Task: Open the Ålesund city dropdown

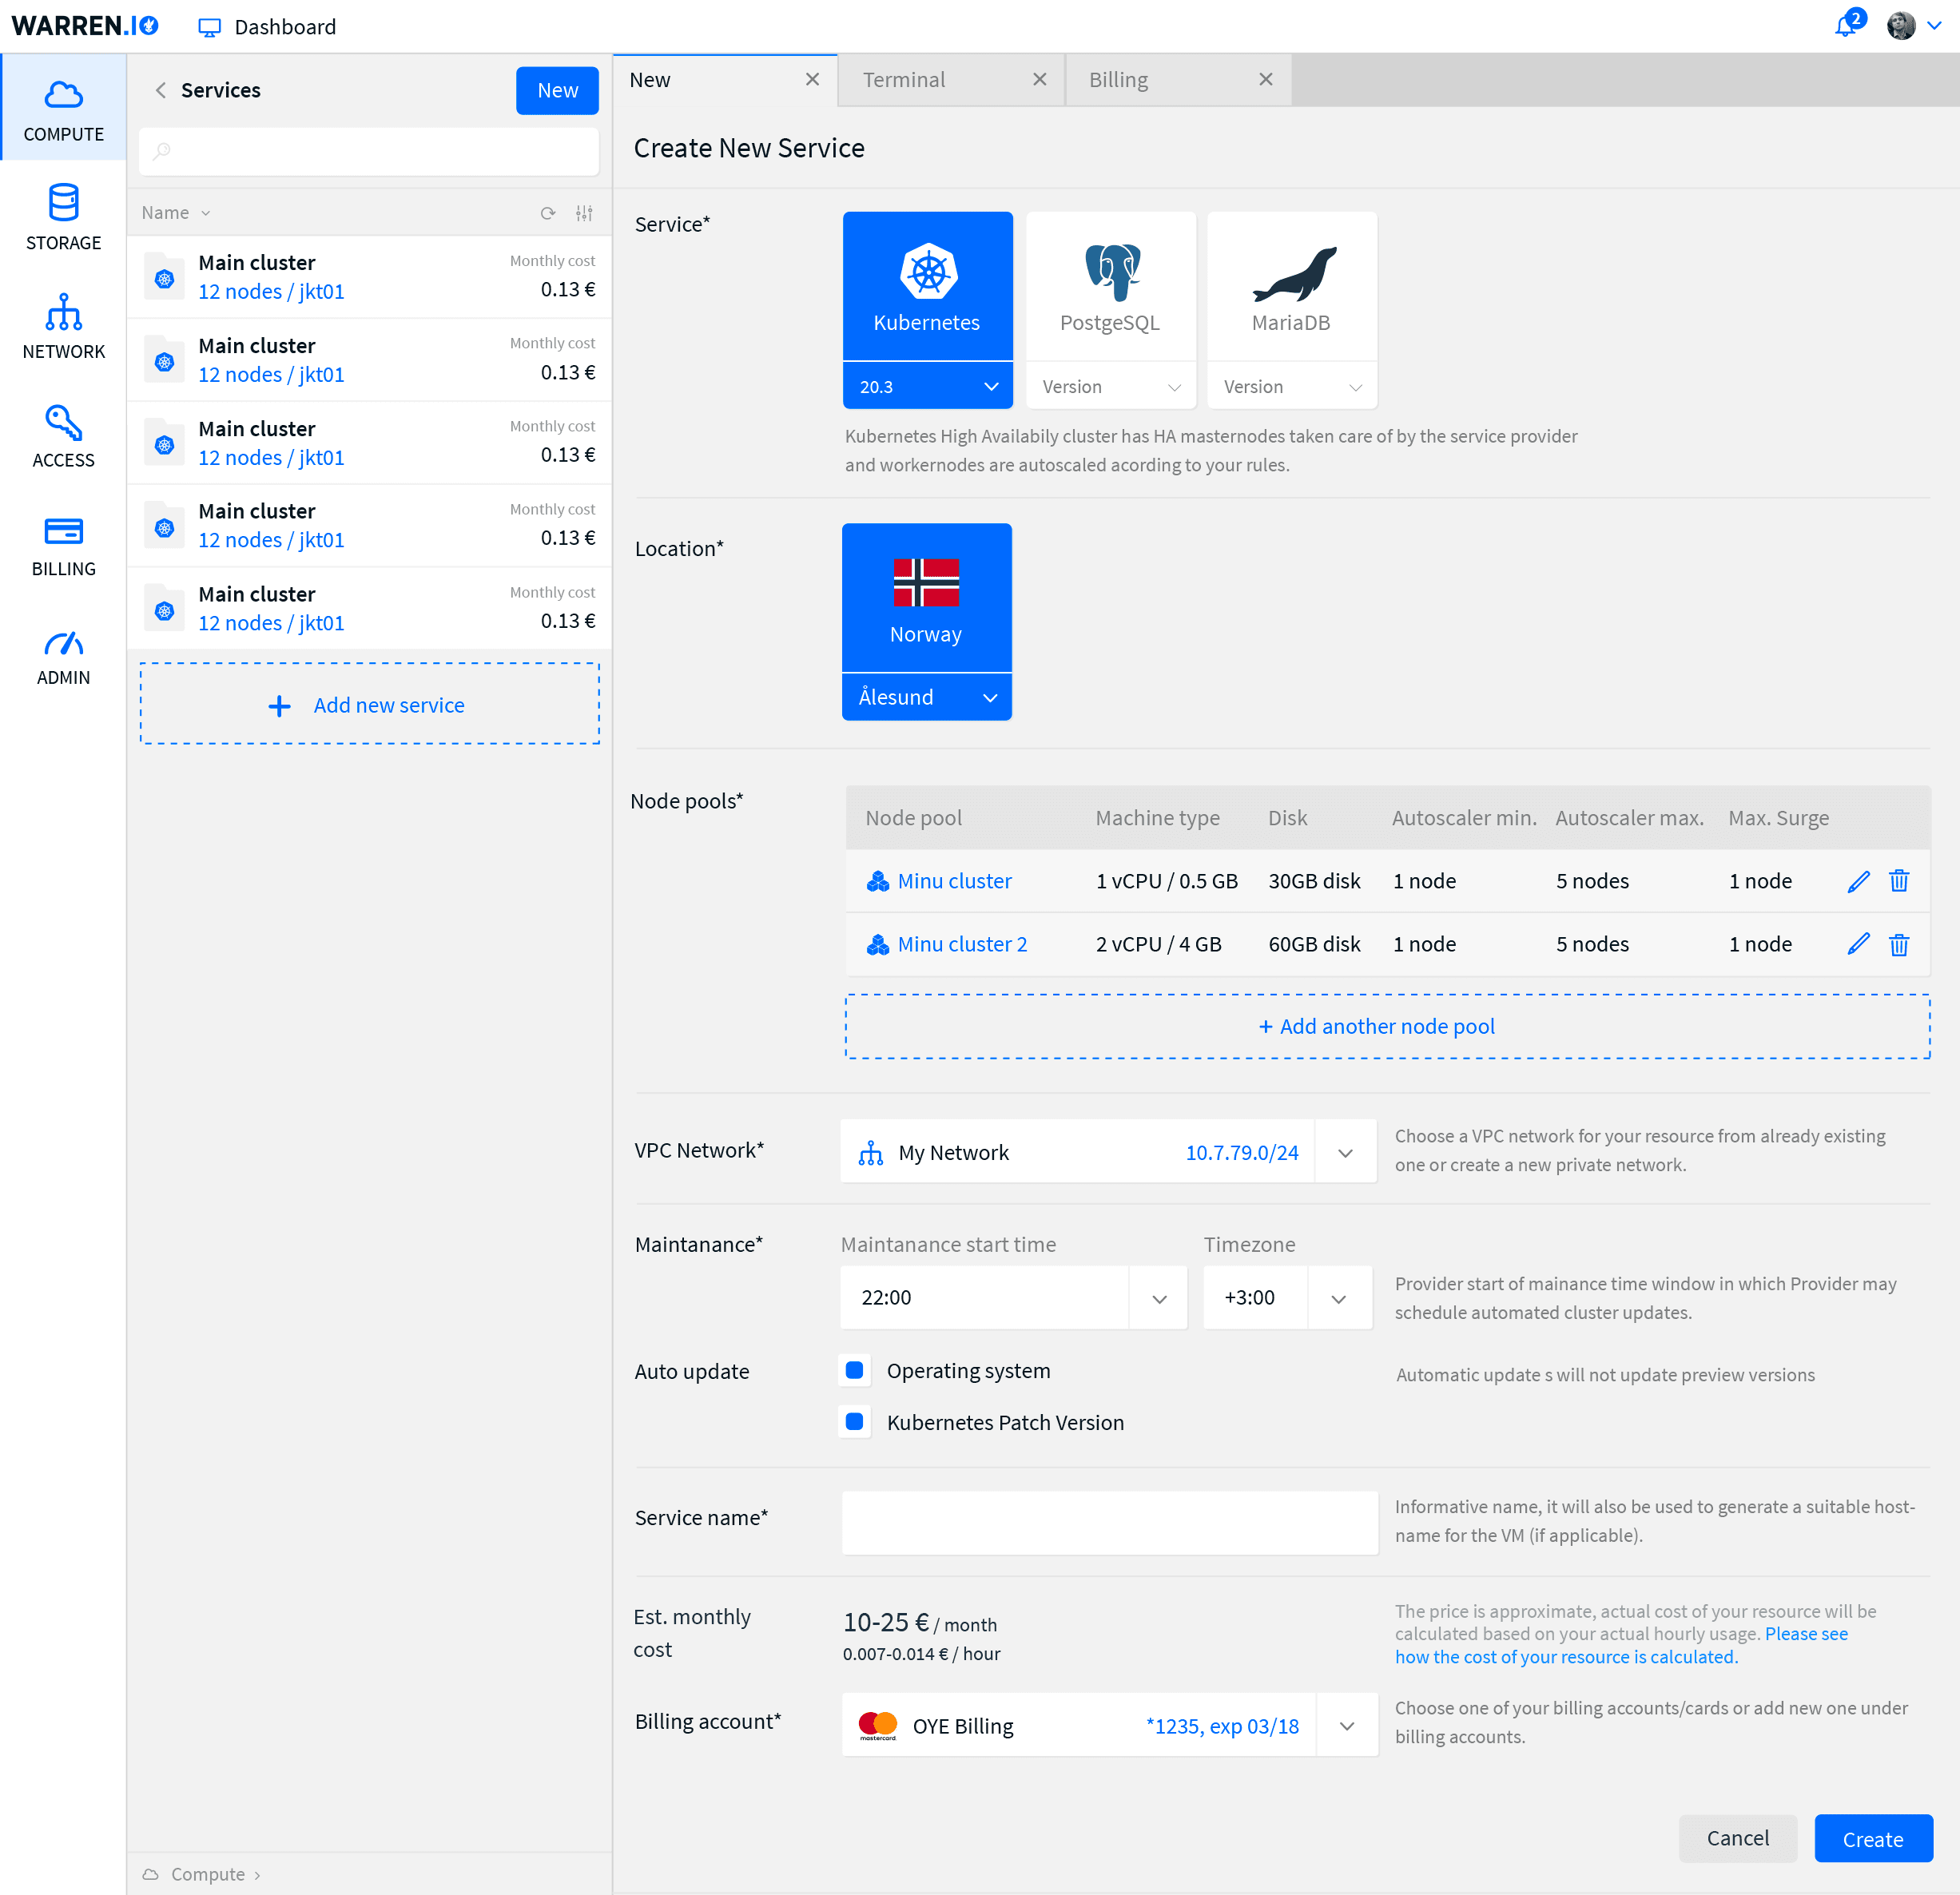Action: click(926, 697)
